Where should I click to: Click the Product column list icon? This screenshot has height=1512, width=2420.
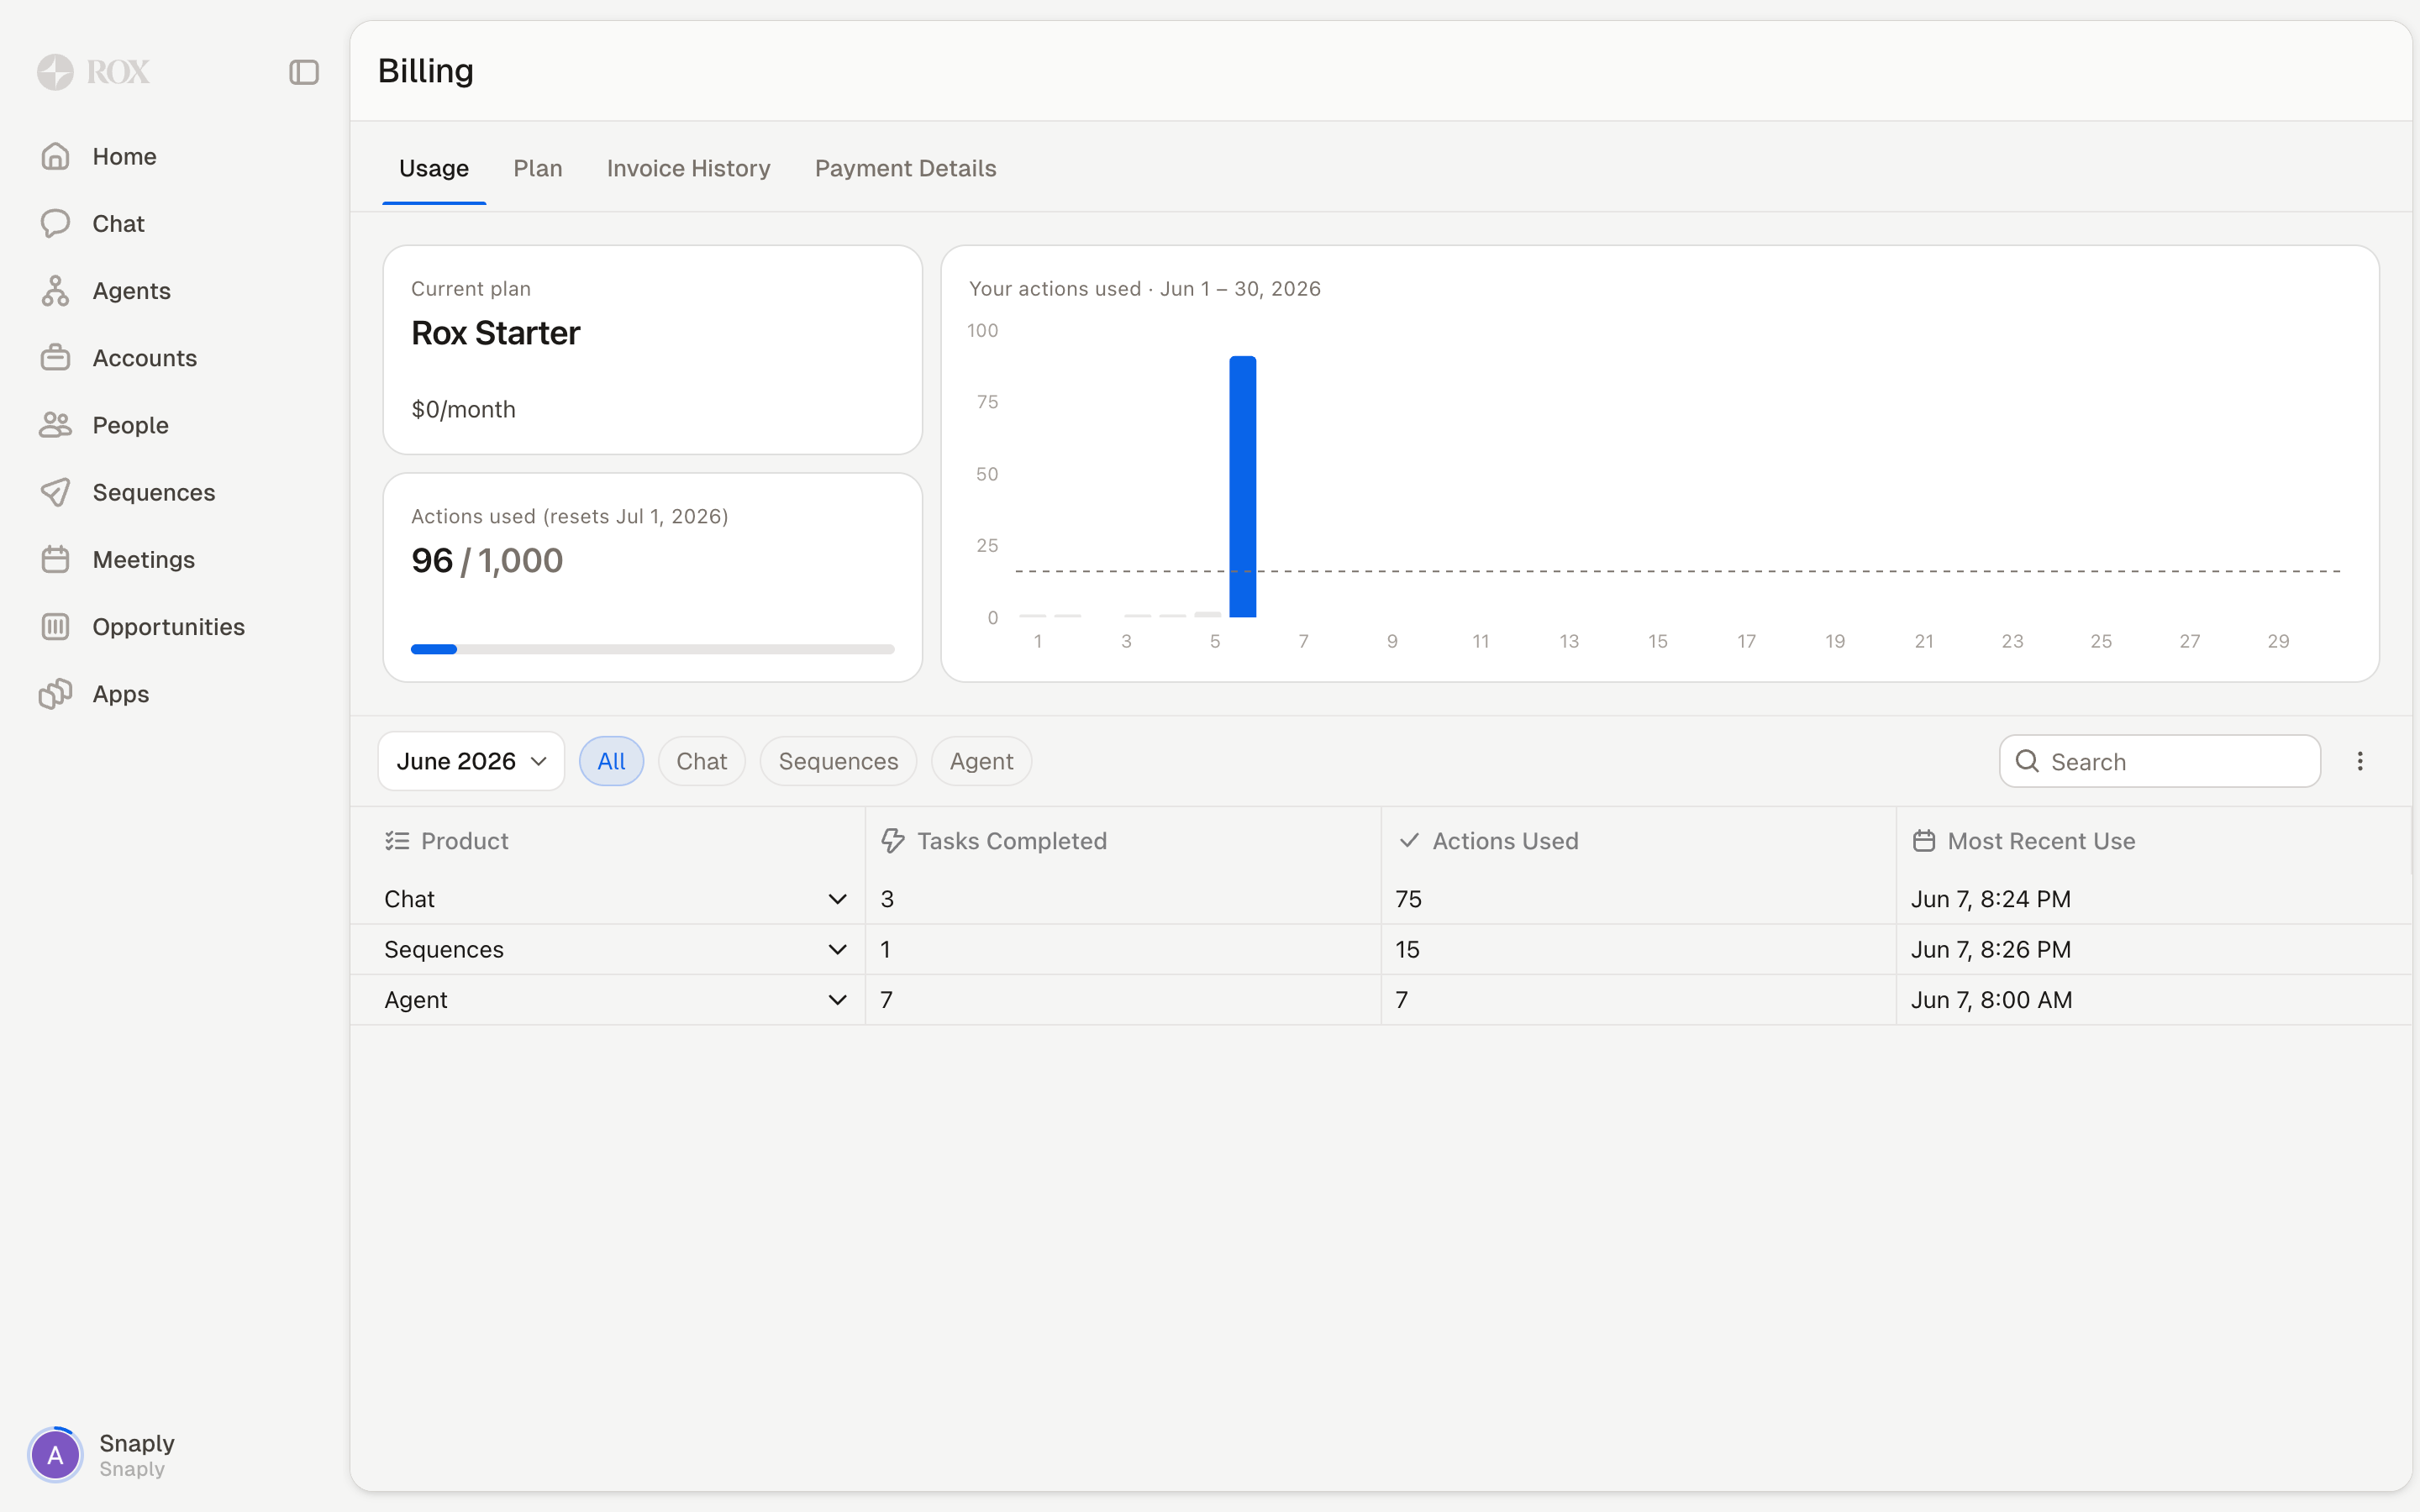397,841
